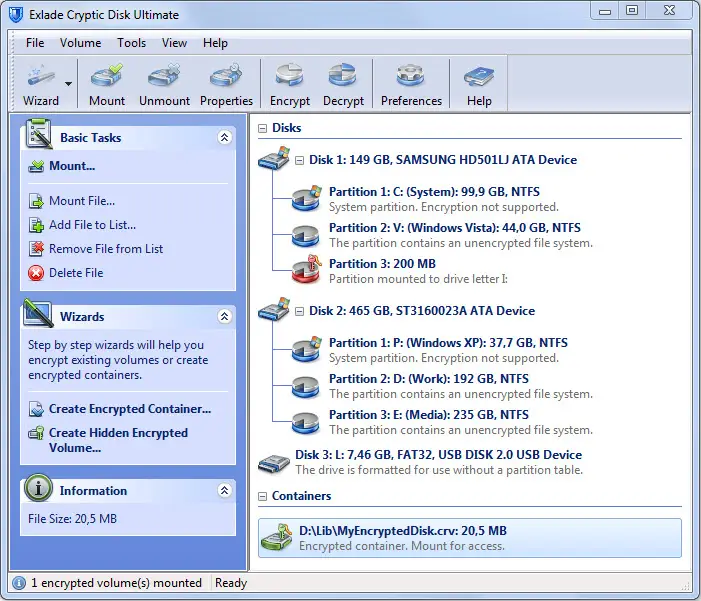Select Disk 3: L: 7,46 GB USB DISK
The width and height of the screenshot is (701, 601).
[x=439, y=462]
